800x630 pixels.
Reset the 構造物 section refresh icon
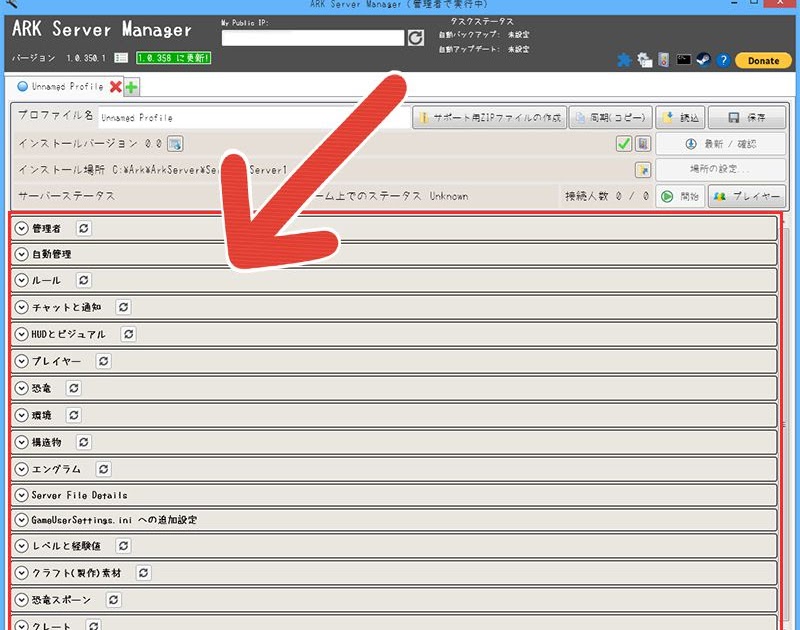84,442
